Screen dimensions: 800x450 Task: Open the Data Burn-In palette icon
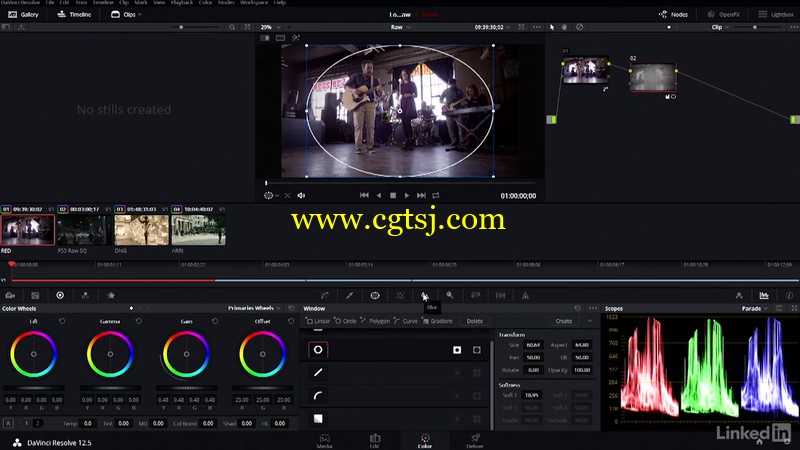click(526, 295)
